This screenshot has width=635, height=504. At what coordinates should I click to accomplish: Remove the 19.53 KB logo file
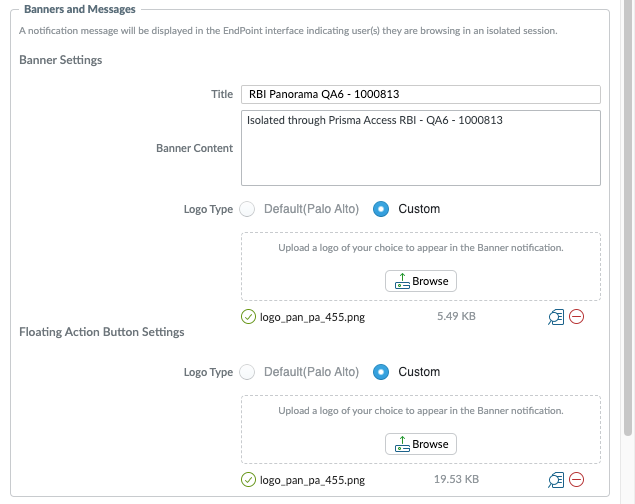(x=577, y=480)
